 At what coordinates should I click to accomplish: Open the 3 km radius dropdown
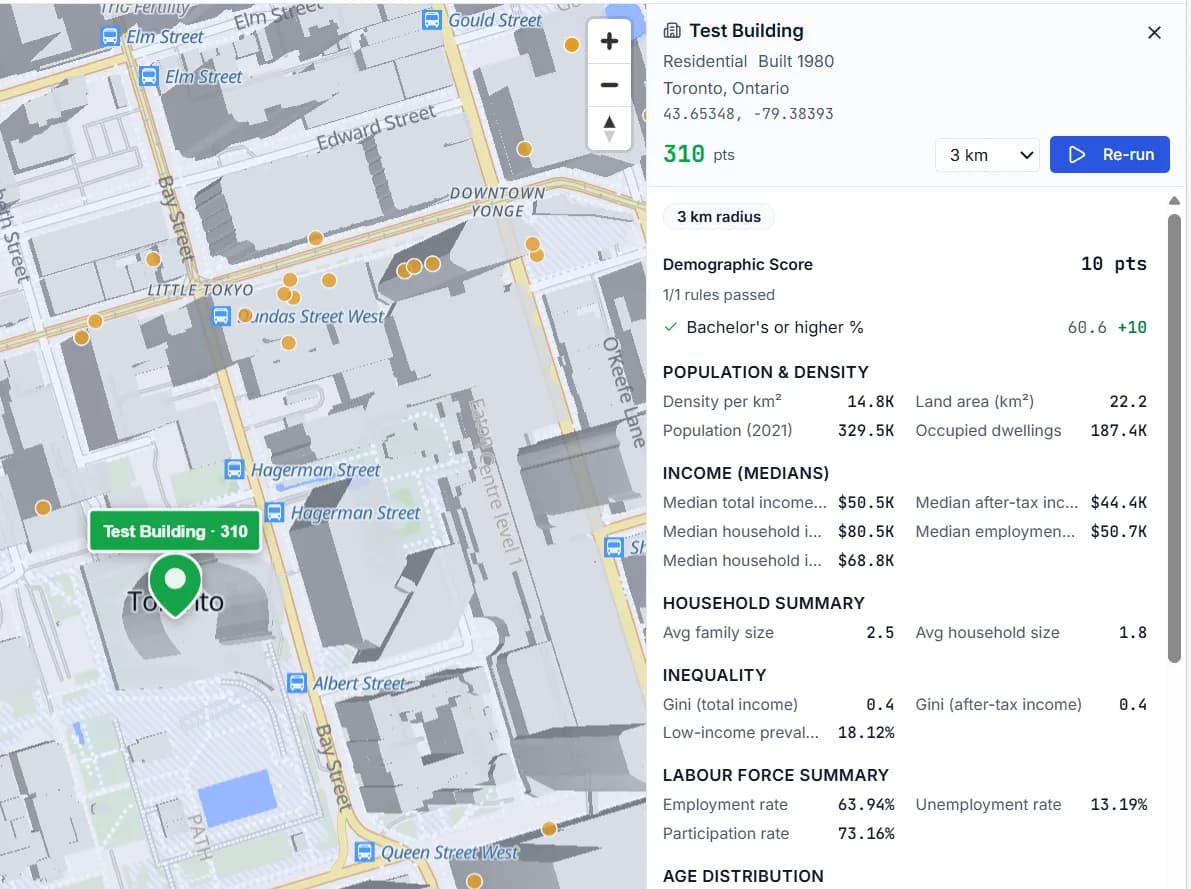(x=986, y=154)
